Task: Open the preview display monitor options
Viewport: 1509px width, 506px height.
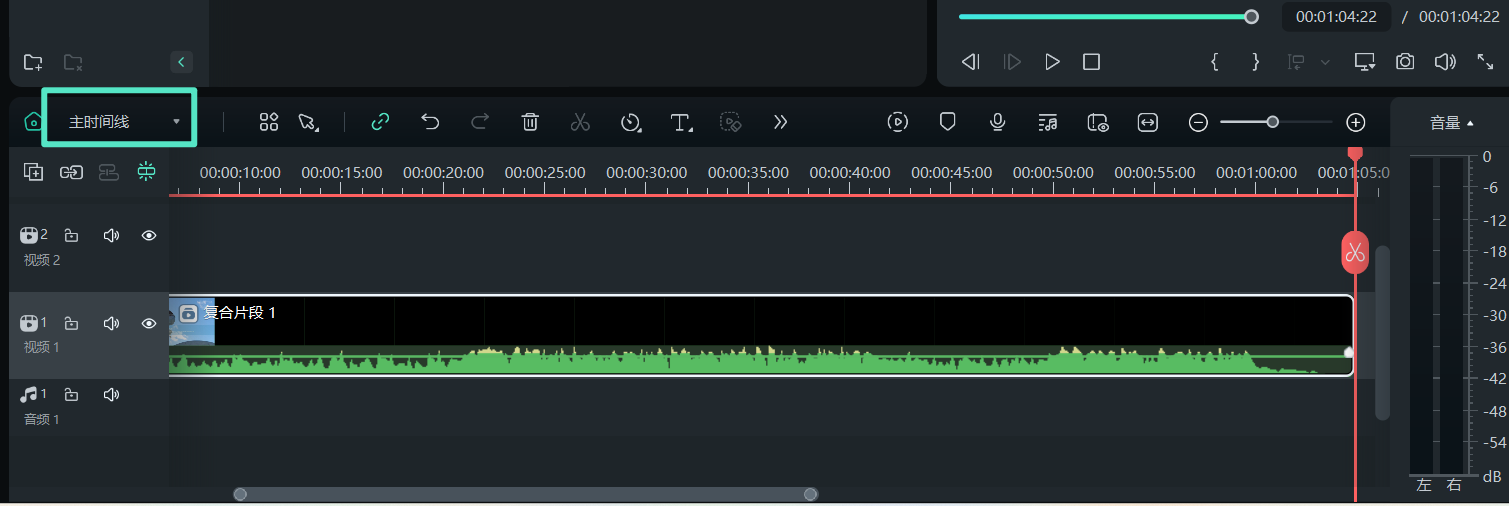Action: pyautogui.click(x=1365, y=62)
